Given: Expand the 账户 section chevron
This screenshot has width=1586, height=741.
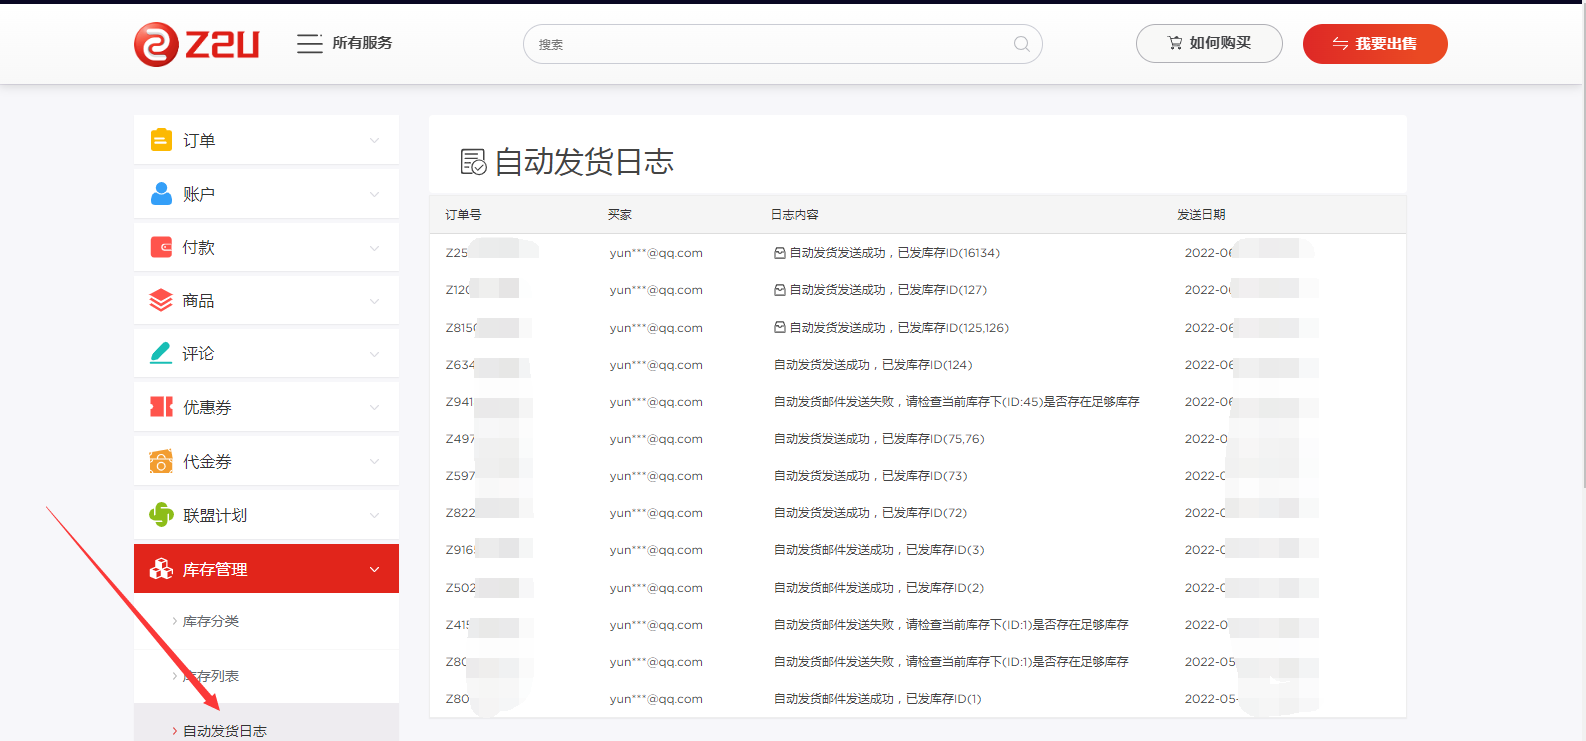Looking at the screenshot, I should pos(374,194).
